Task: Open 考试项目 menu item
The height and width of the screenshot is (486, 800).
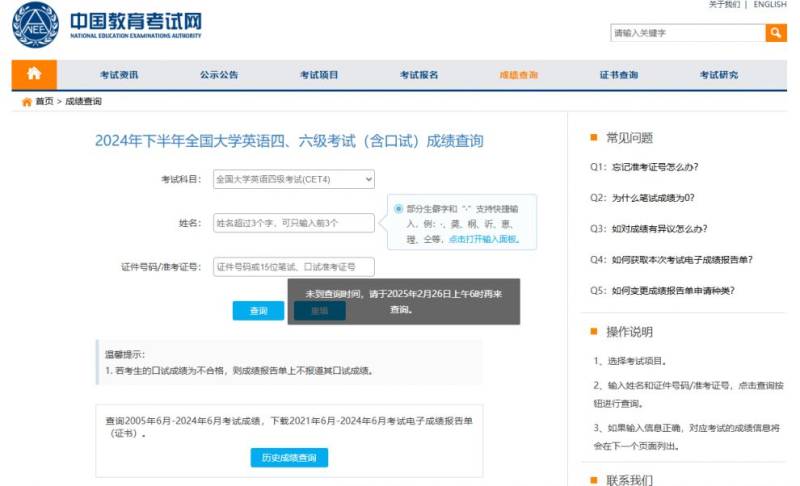Action: click(319, 75)
